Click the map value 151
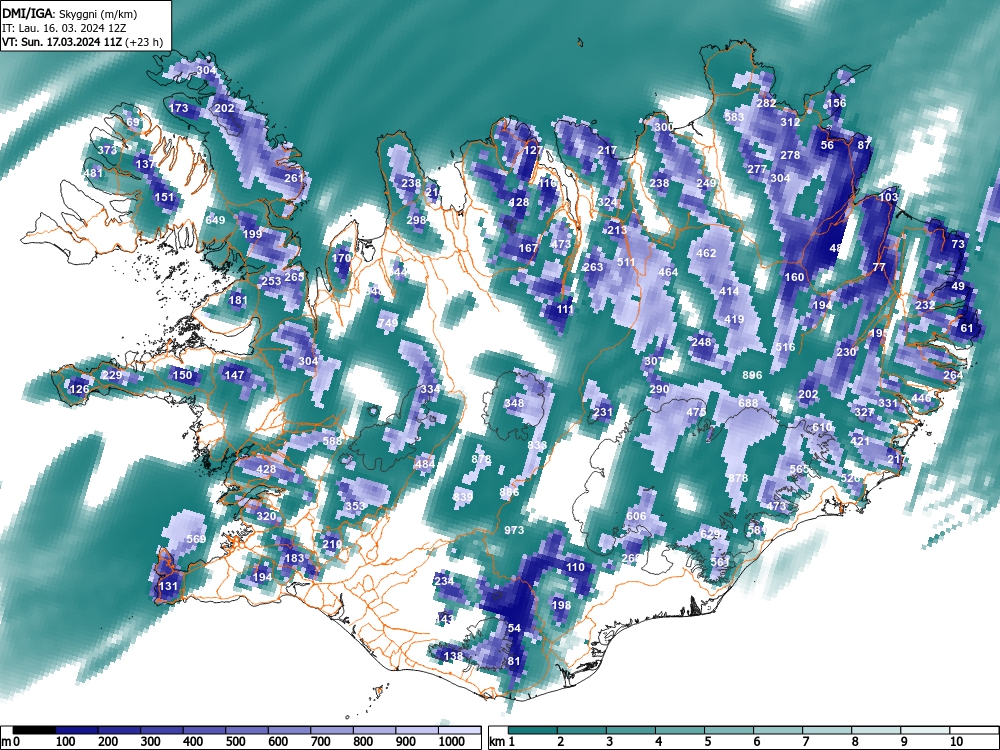Viewport: 1000px width, 750px height. coord(165,197)
